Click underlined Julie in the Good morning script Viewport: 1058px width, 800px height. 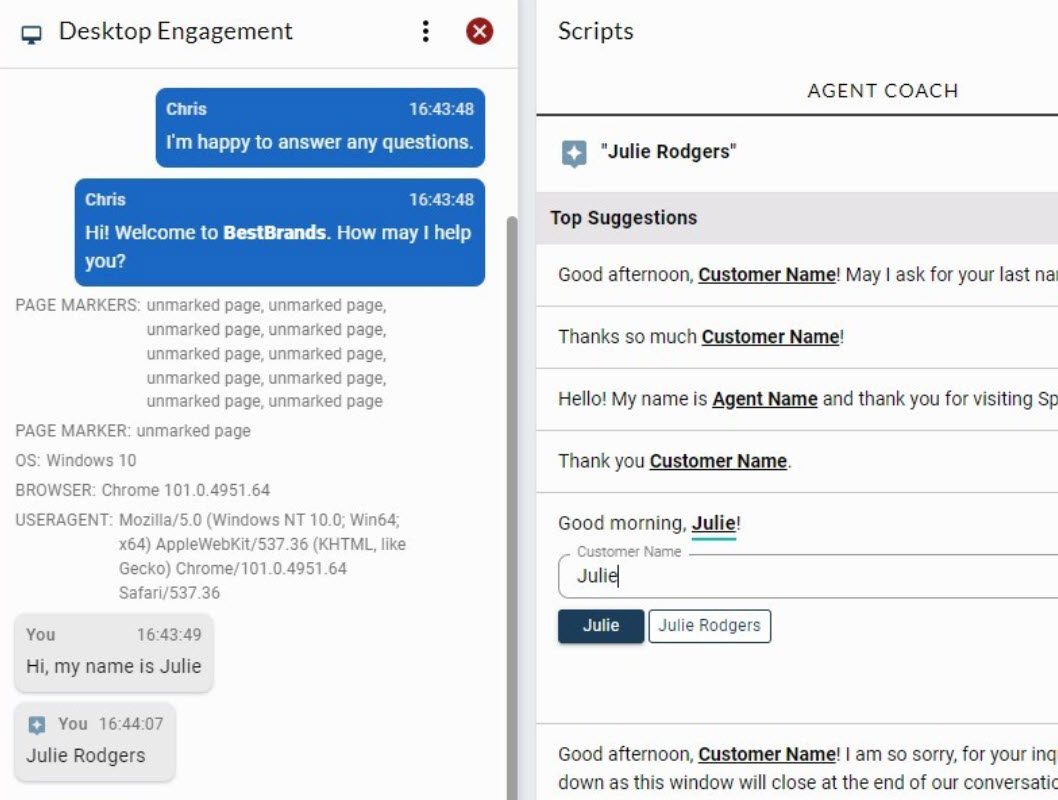713,523
